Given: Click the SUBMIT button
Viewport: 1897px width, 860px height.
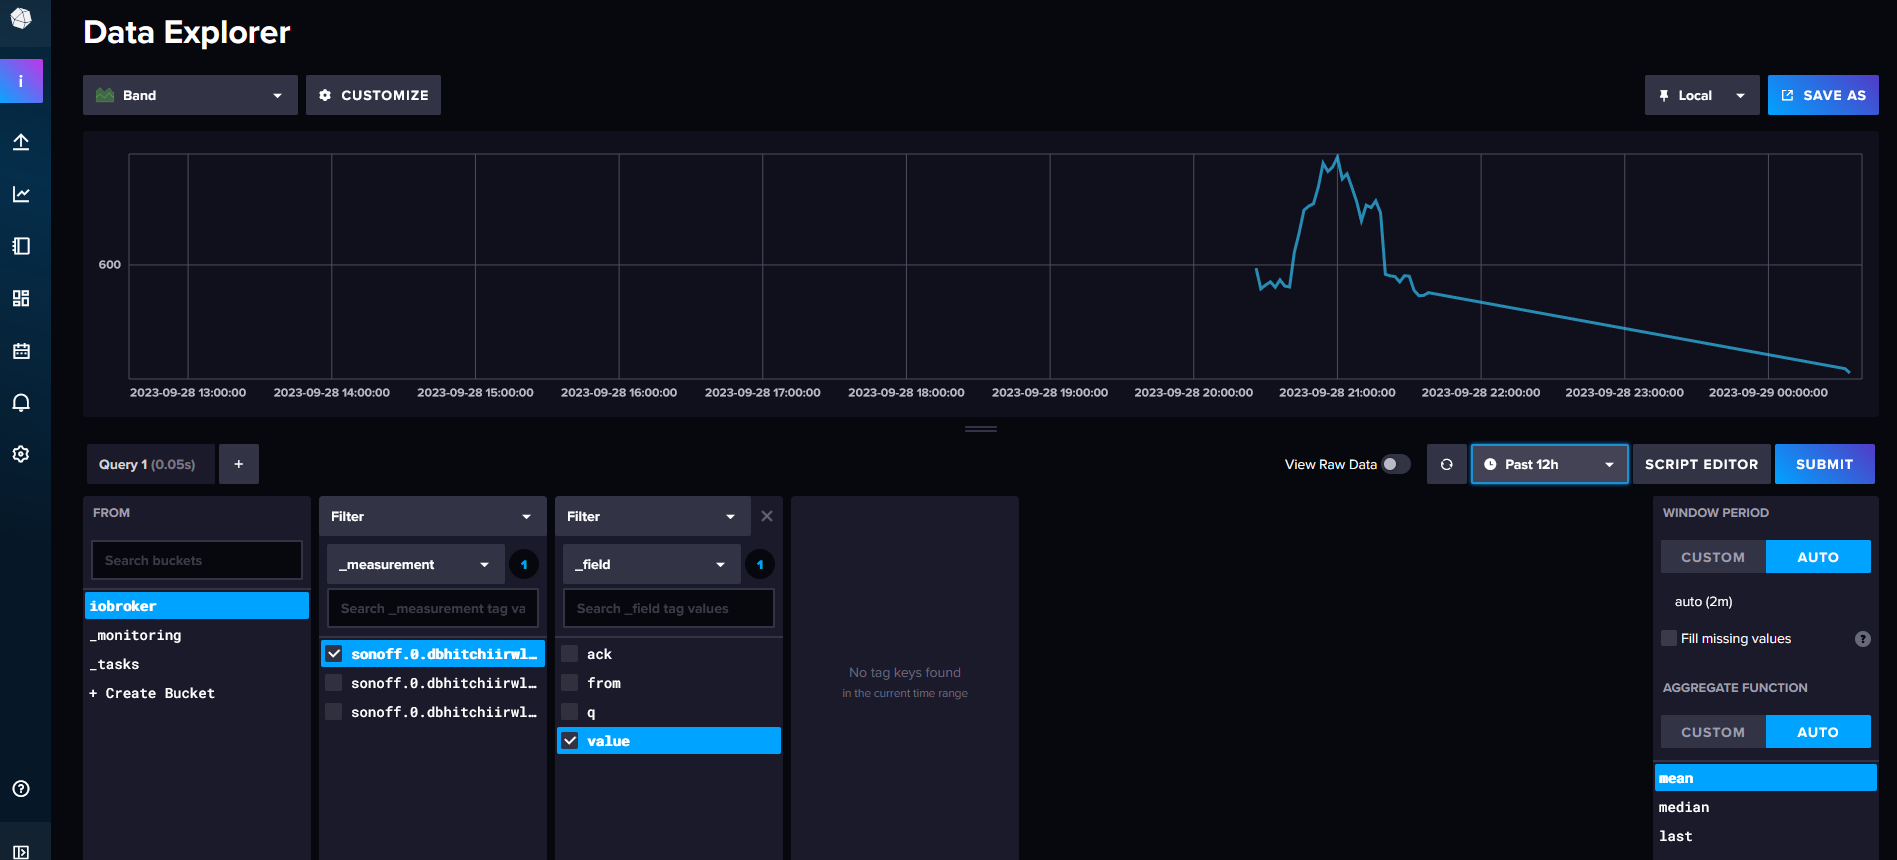Looking at the screenshot, I should tap(1825, 464).
